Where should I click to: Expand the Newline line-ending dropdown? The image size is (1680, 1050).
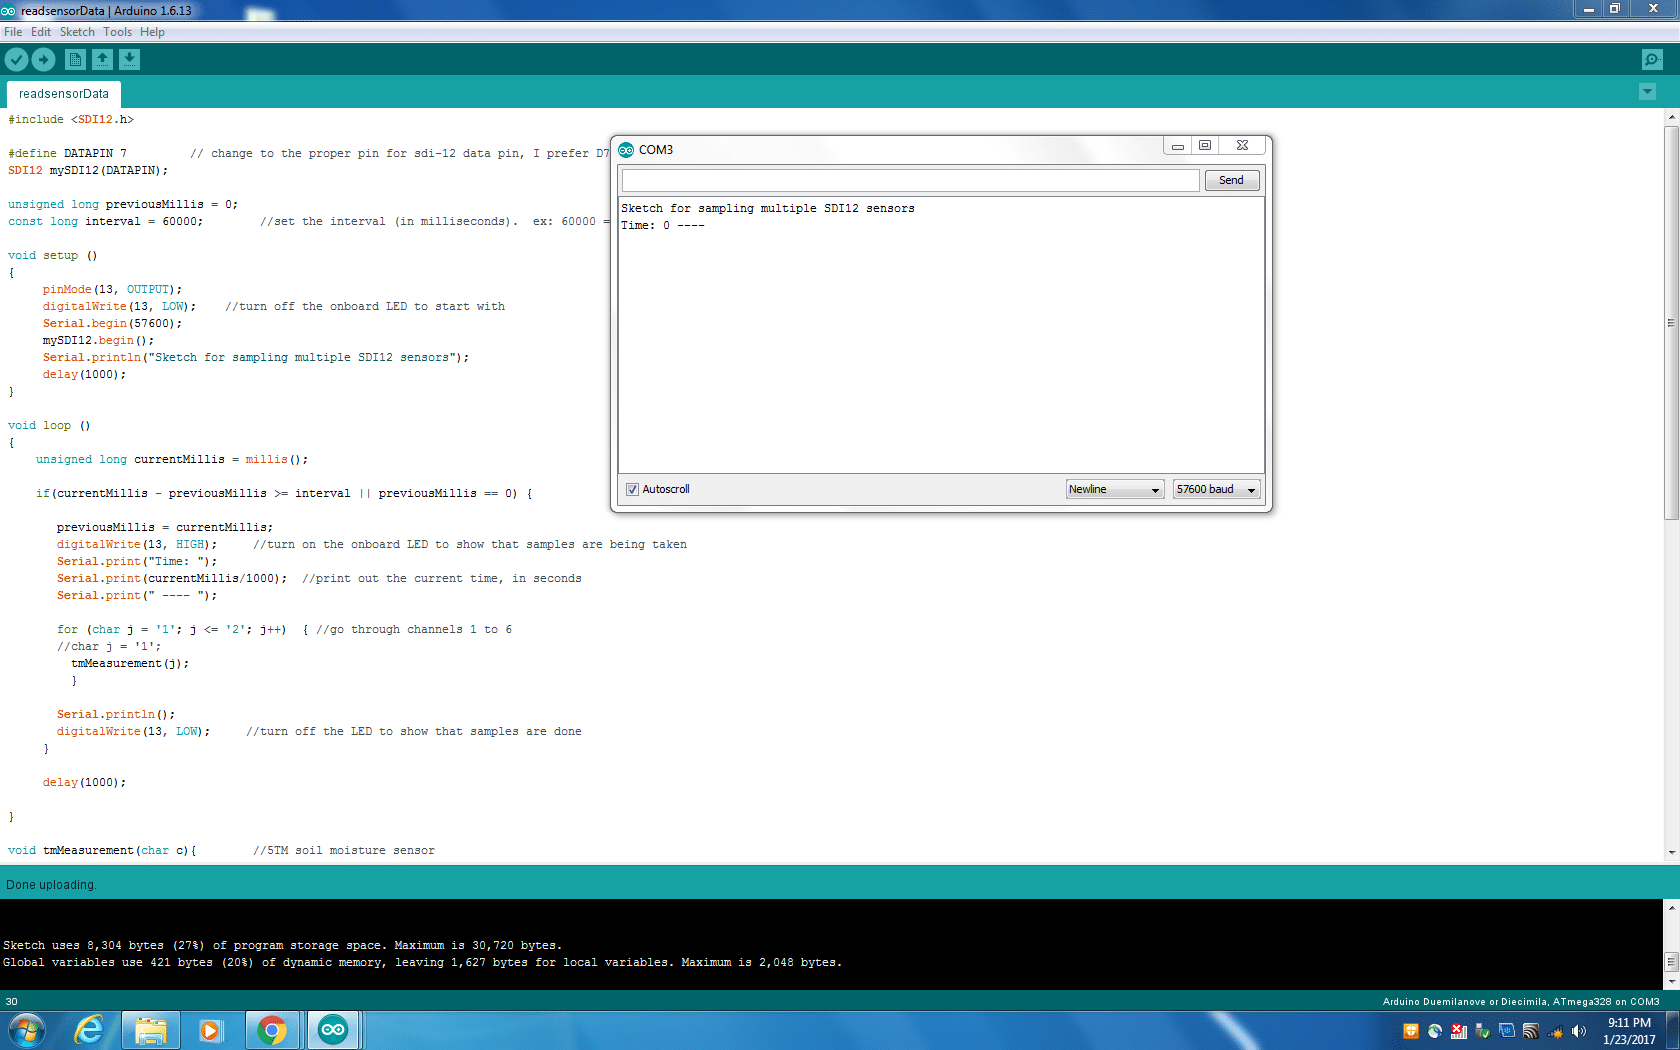(1114, 490)
